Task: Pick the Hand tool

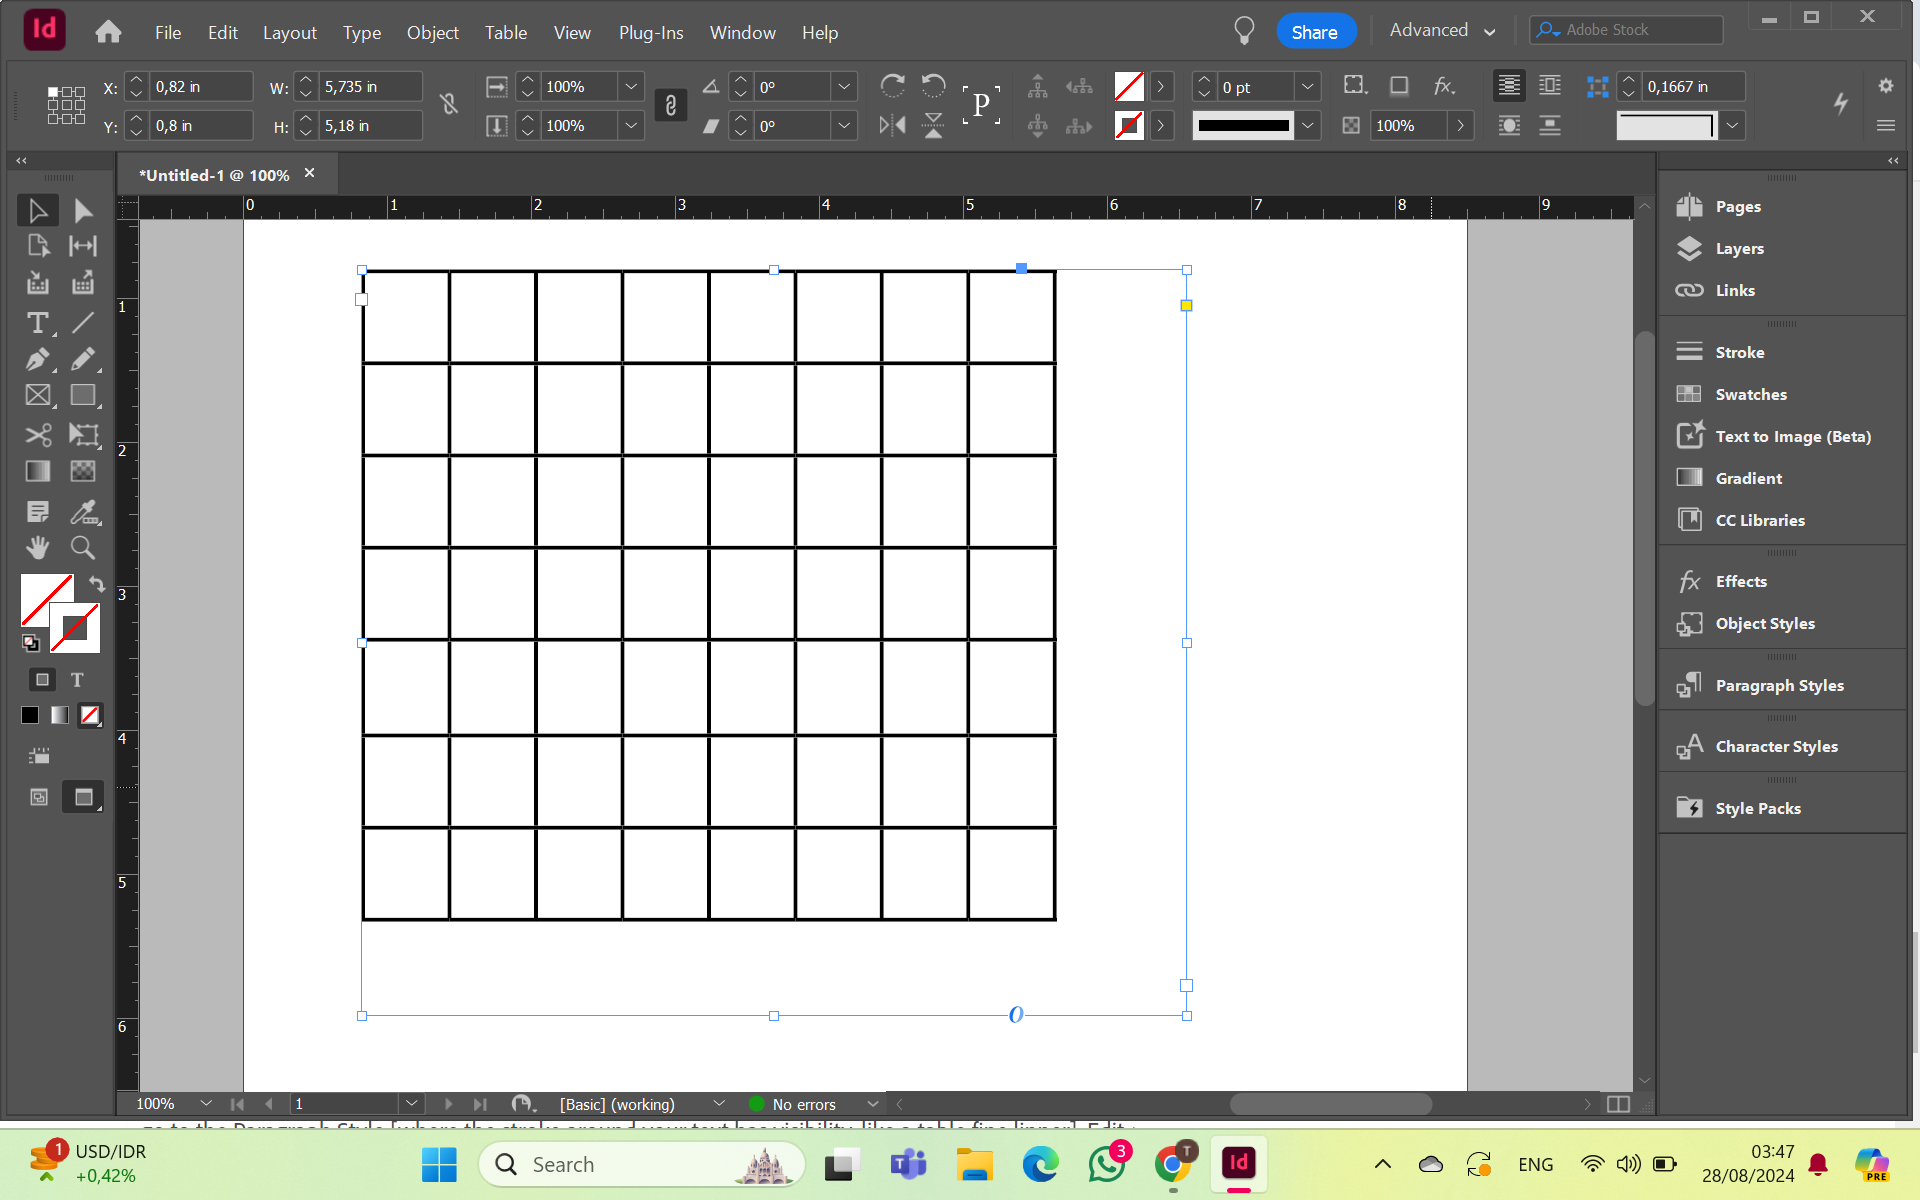Action: (37, 547)
